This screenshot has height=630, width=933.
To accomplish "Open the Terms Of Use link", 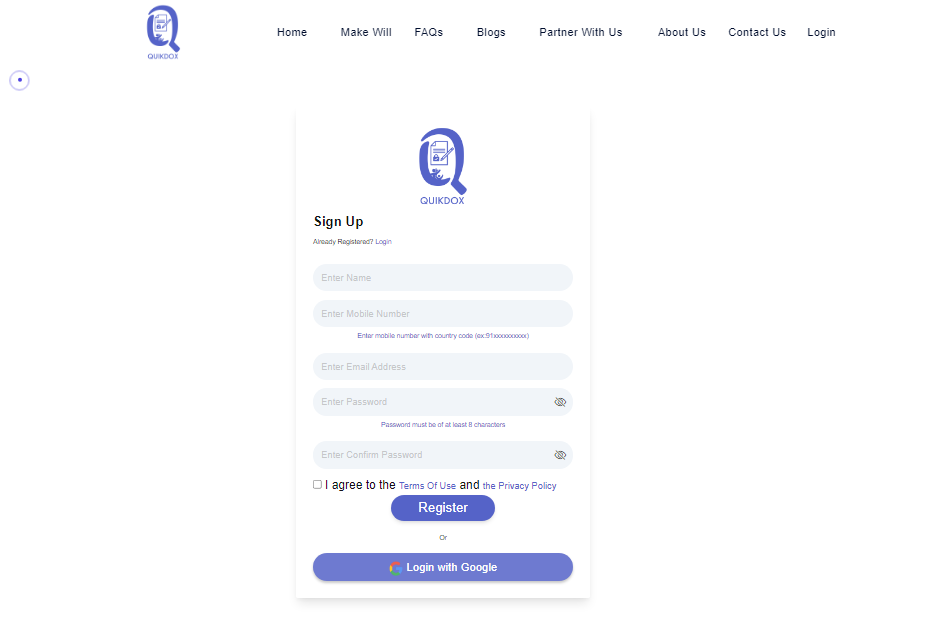I will click(x=427, y=485).
